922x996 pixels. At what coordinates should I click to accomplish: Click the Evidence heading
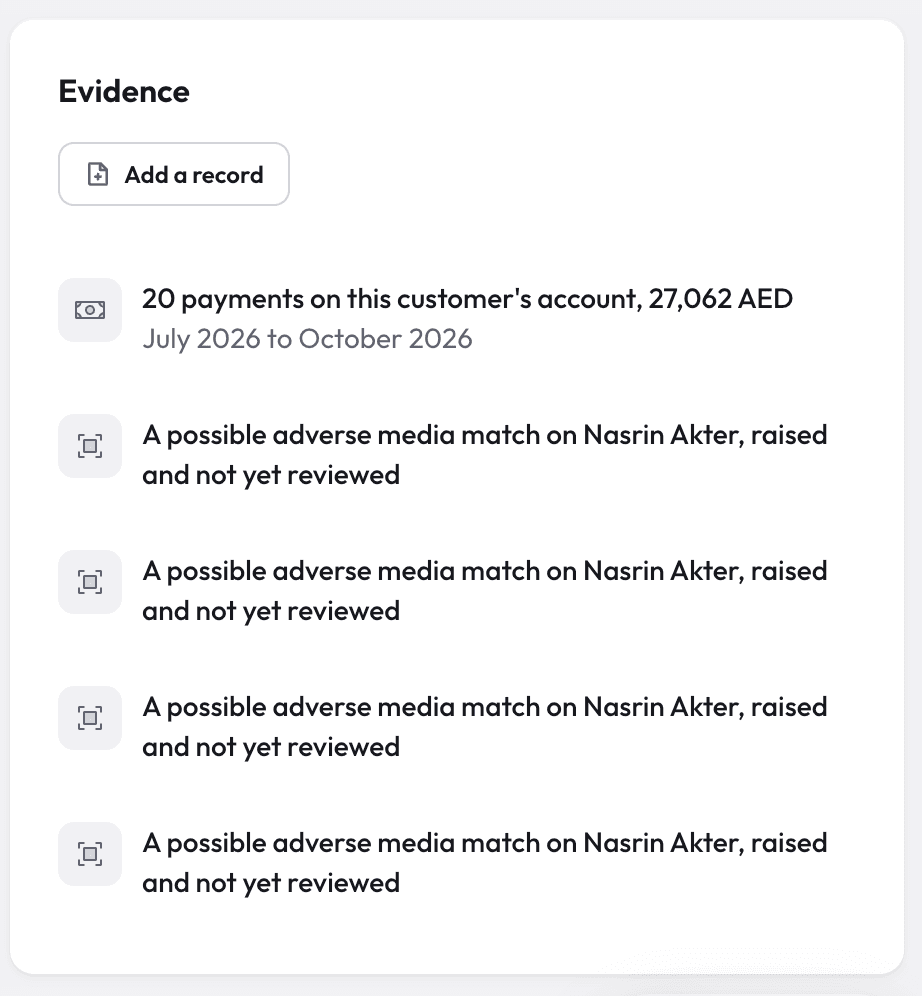[x=124, y=91]
